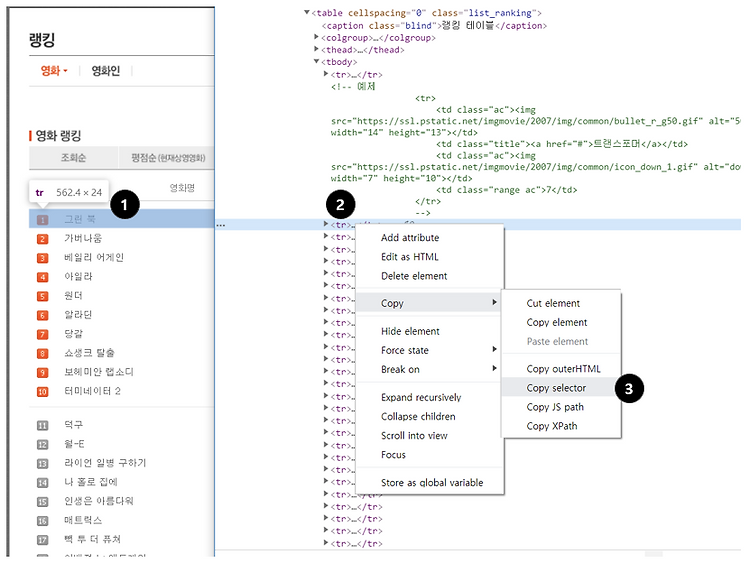Expand the thead node
This screenshot has width=750, height=563.
click(x=316, y=48)
